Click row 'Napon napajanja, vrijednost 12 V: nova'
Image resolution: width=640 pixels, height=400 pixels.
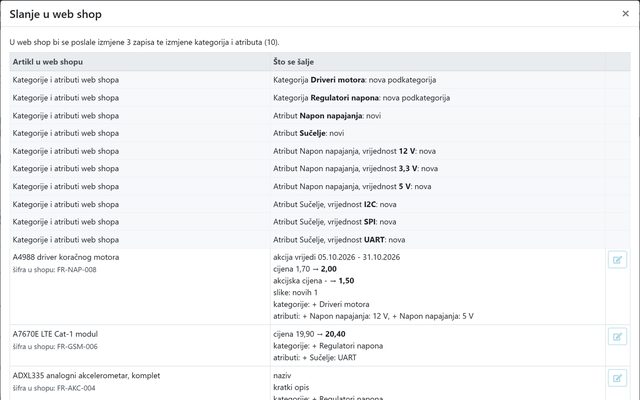(x=320, y=151)
